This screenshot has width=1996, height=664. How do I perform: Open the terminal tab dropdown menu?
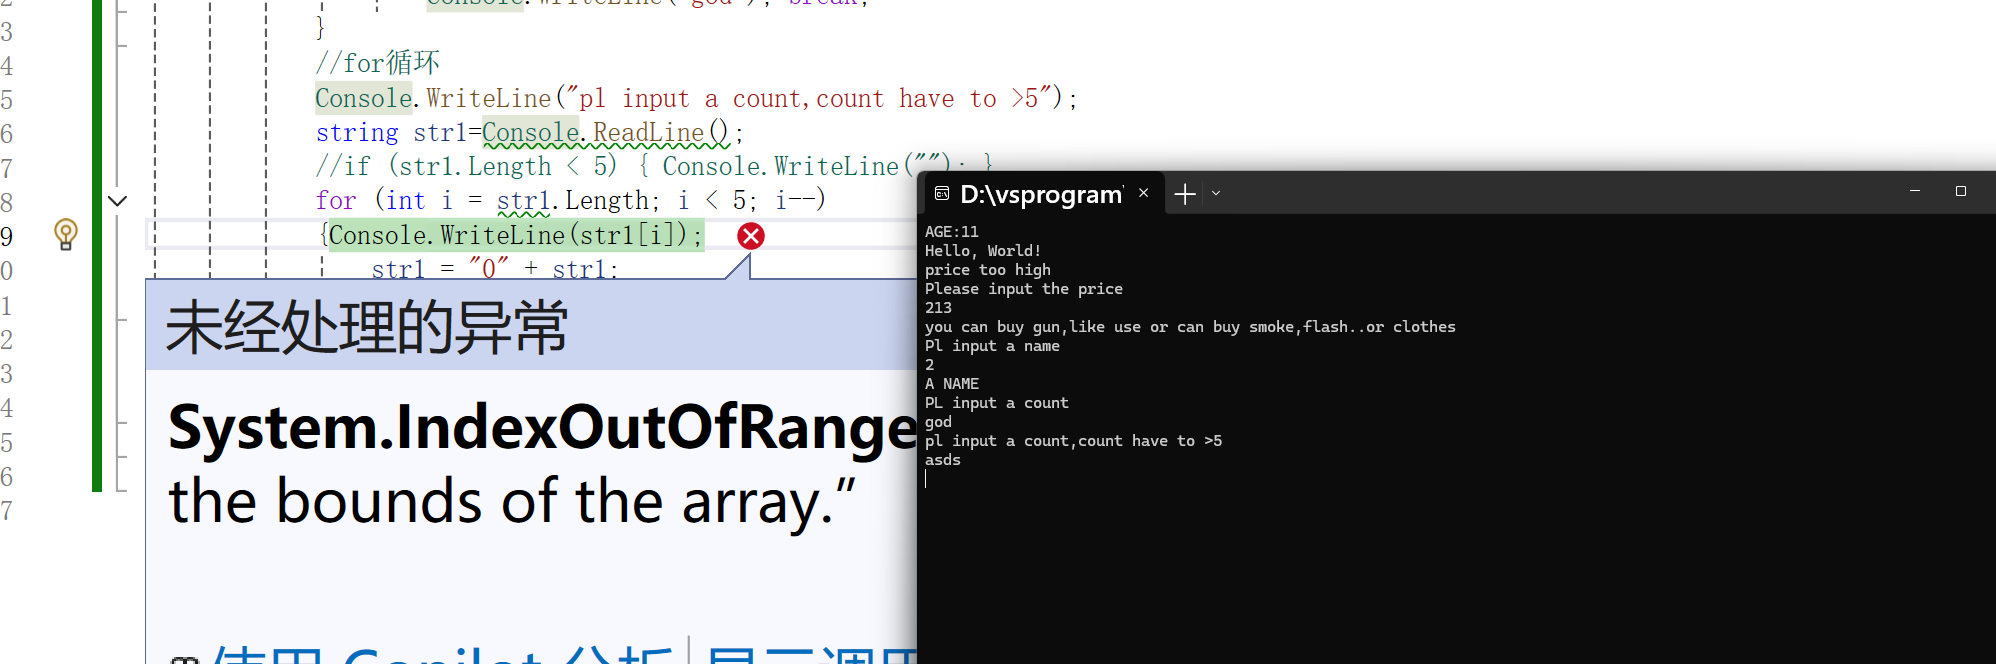click(x=1216, y=194)
